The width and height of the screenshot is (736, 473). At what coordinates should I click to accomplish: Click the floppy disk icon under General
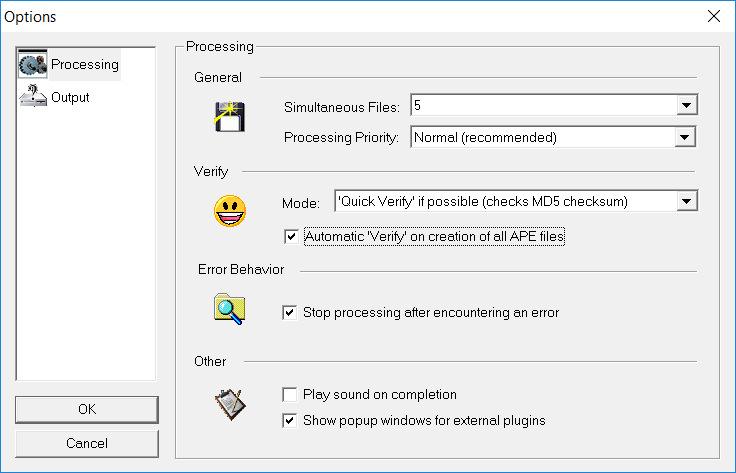(230, 116)
